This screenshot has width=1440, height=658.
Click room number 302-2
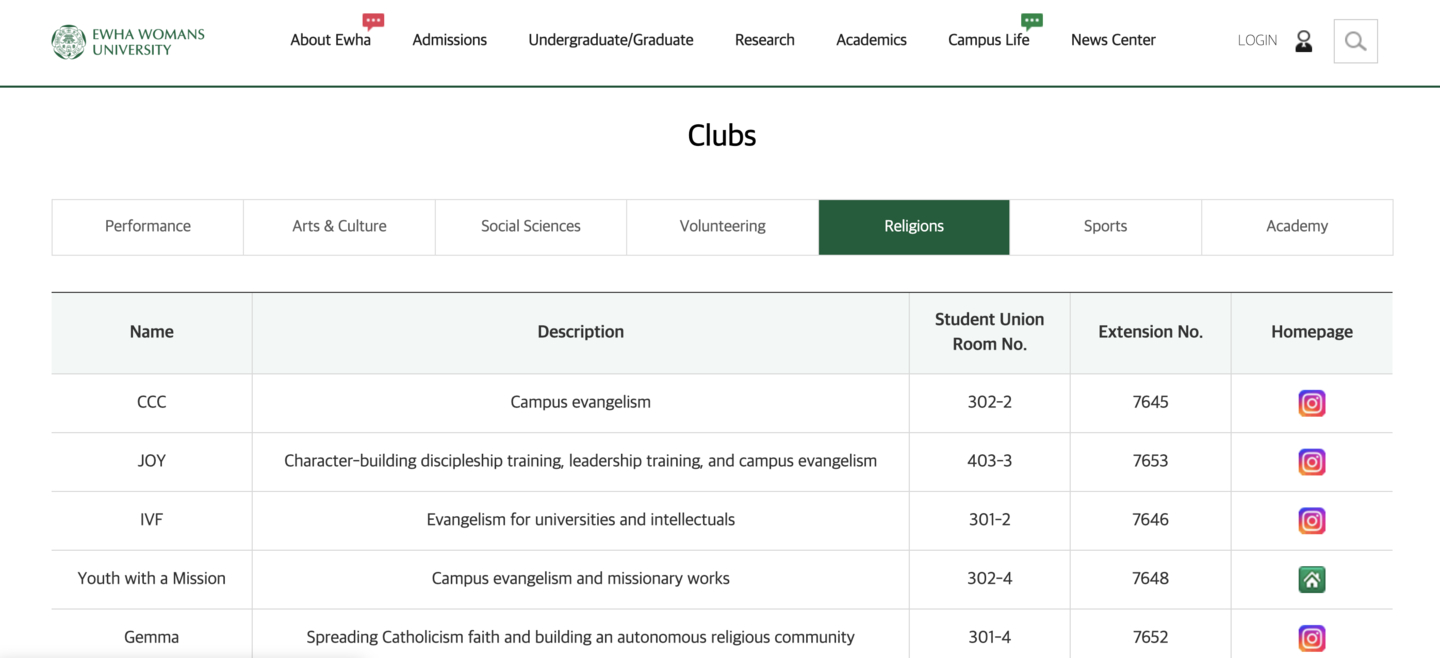tap(989, 403)
